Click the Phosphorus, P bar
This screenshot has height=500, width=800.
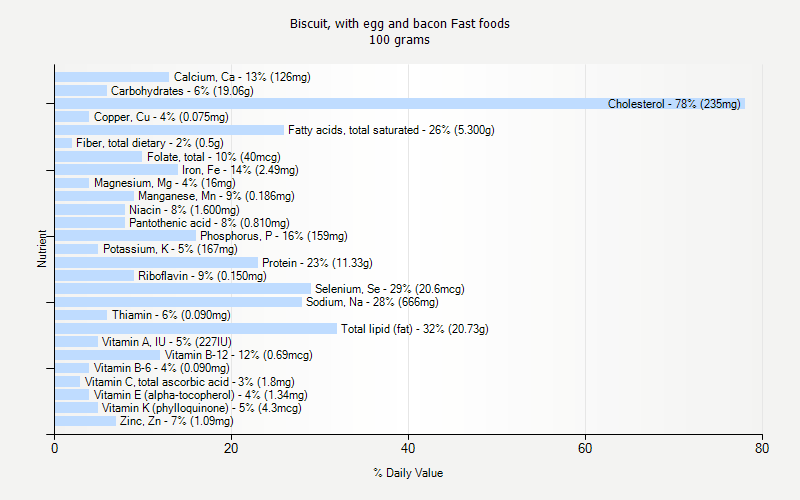pyautogui.click(x=125, y=236)
